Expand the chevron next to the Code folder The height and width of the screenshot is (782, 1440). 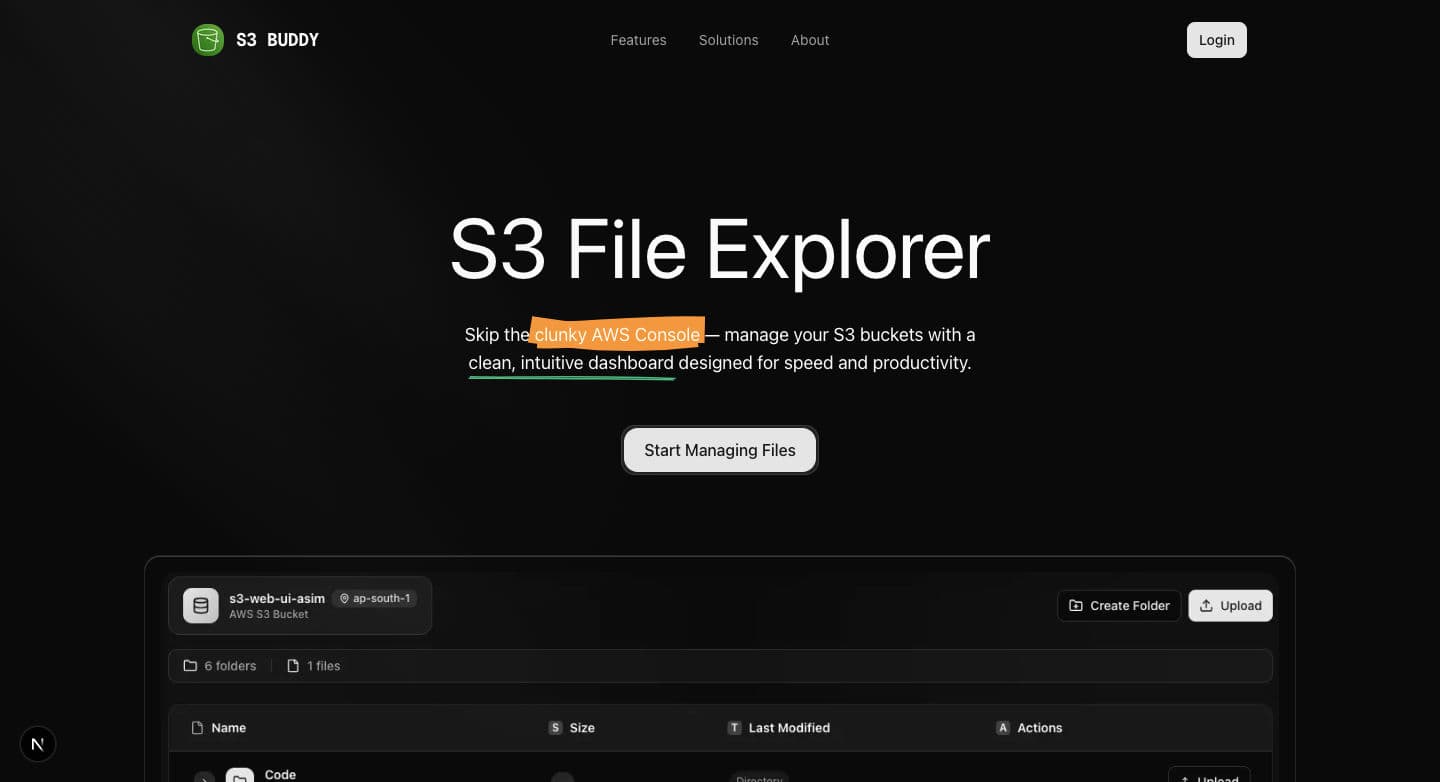tap(204, 777)
